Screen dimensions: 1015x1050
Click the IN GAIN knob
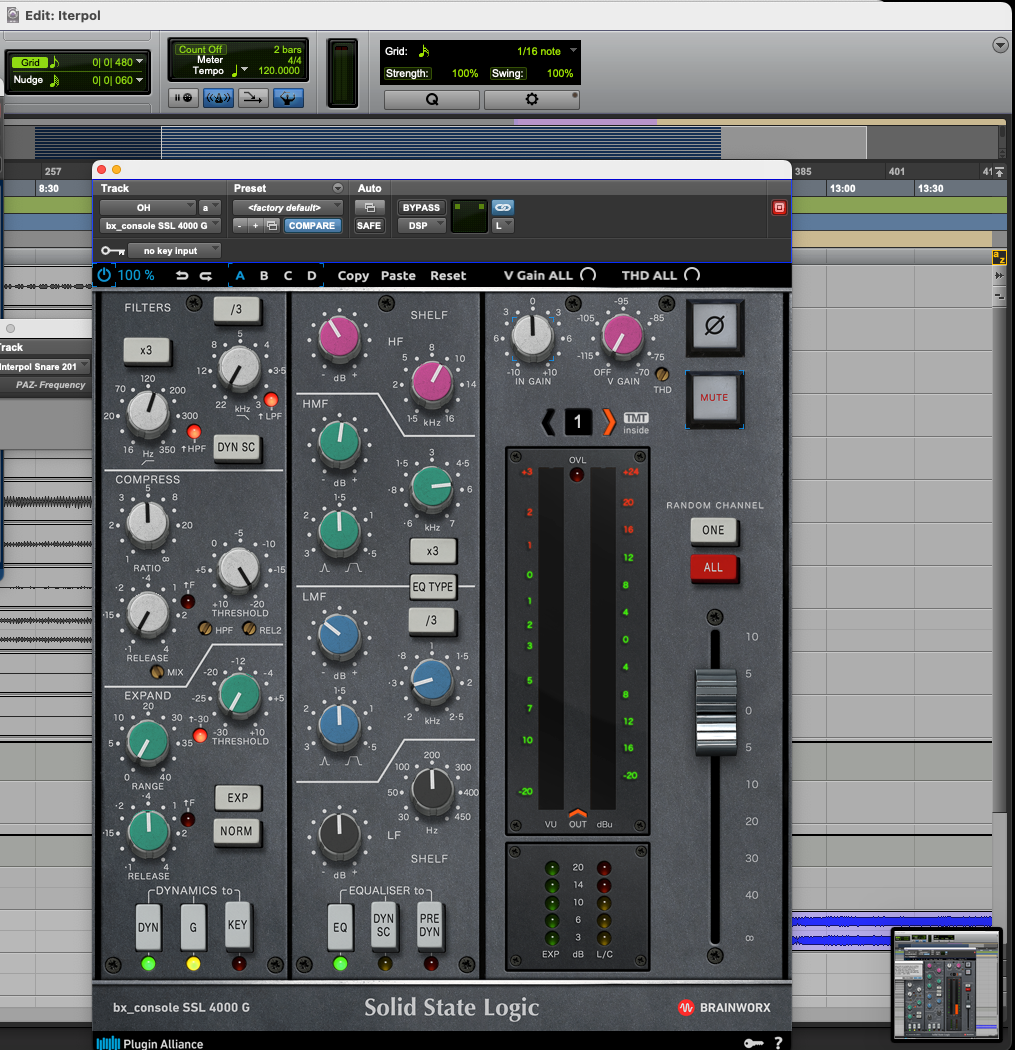pyautogui.click(x=532, y=335)
